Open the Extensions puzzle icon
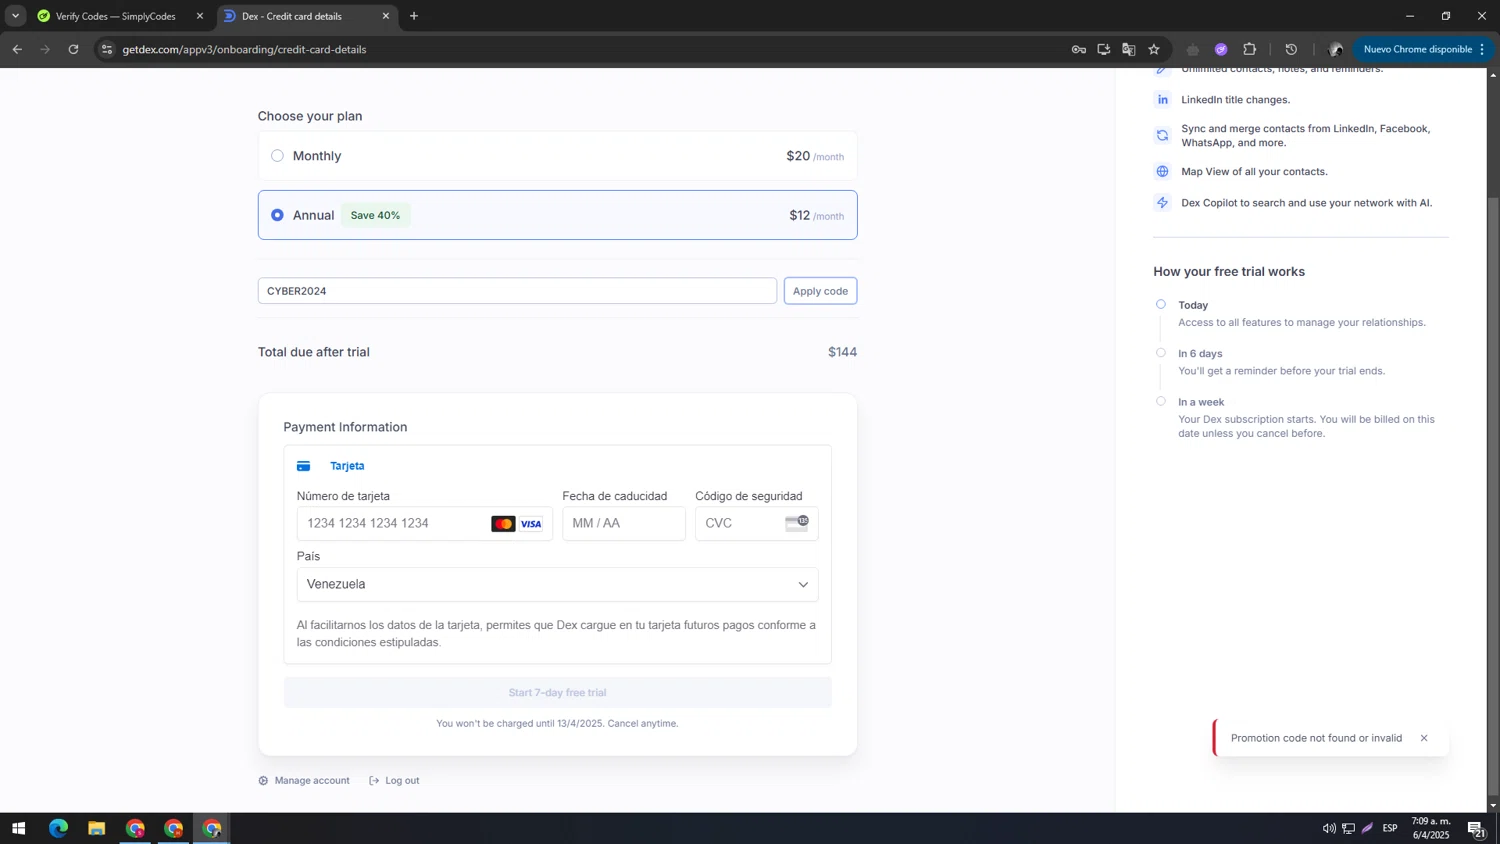The image size is (1500, 844). (x=1250, y=49)
